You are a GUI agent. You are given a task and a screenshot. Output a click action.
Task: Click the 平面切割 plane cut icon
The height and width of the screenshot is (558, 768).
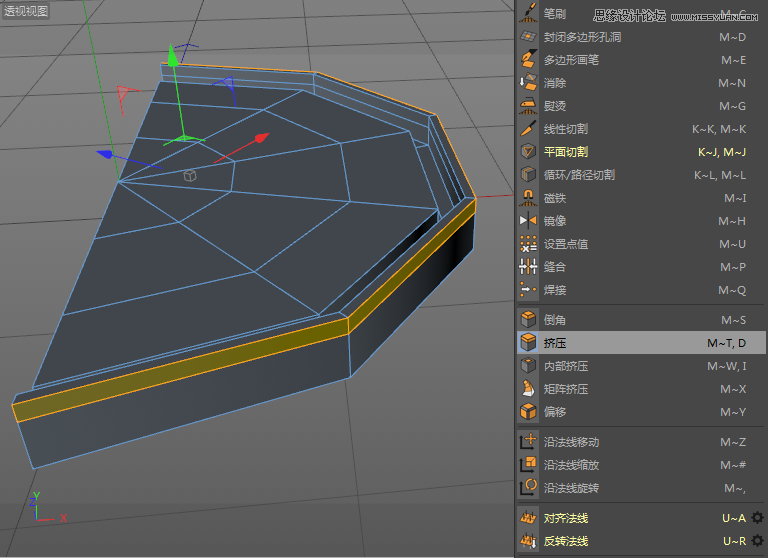click(528, 152)
